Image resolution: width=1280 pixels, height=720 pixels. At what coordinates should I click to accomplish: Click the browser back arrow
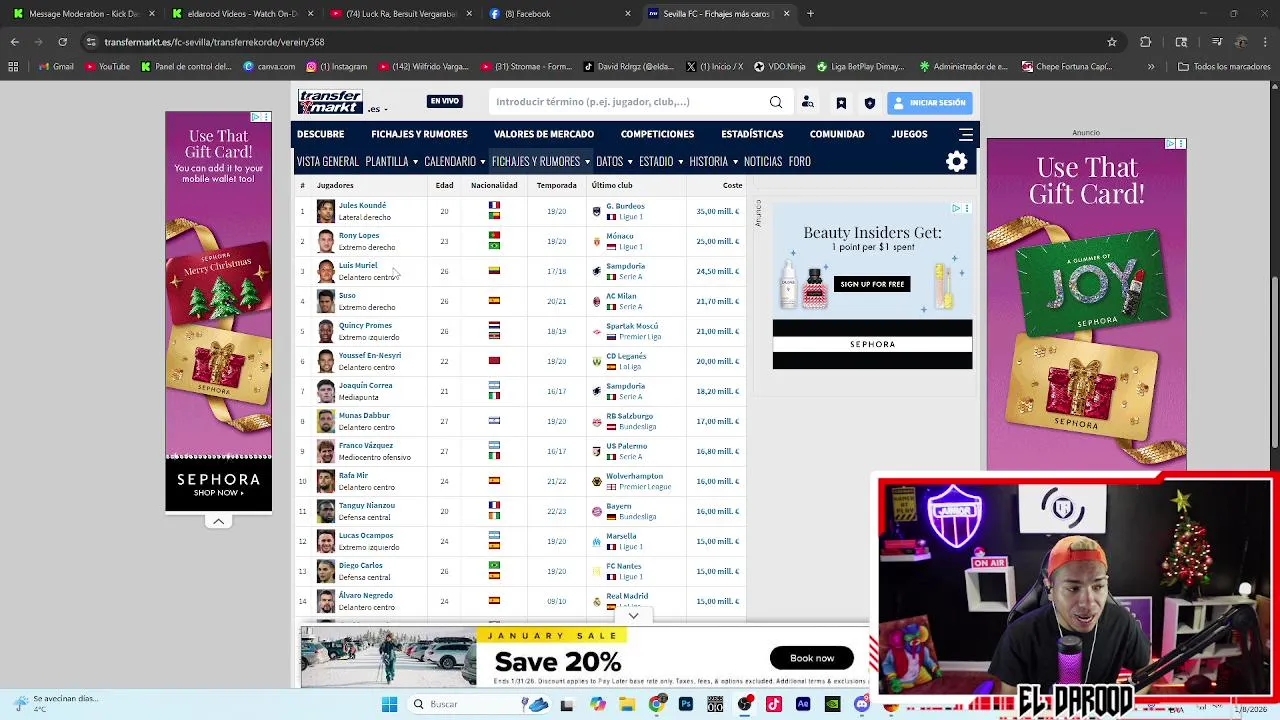(14, 42)
